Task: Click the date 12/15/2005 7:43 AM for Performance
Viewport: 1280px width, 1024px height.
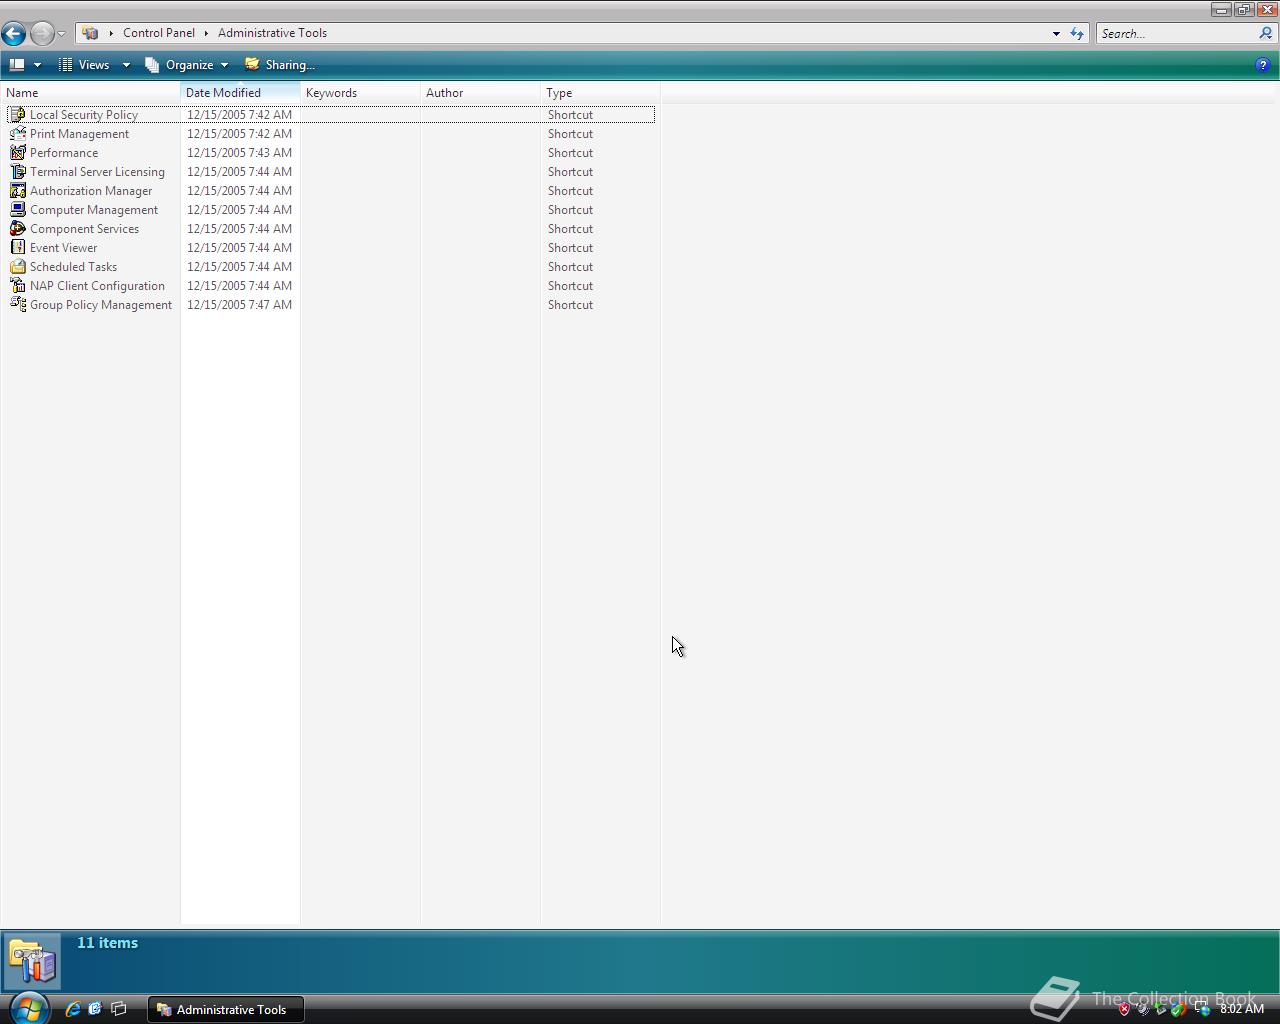Action: pos(239,153)
